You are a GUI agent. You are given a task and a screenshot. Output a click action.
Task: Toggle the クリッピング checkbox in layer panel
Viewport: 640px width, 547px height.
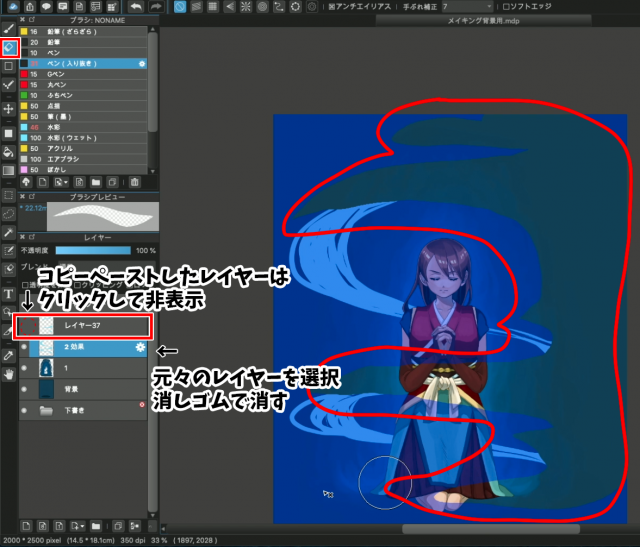pos(77,285)
